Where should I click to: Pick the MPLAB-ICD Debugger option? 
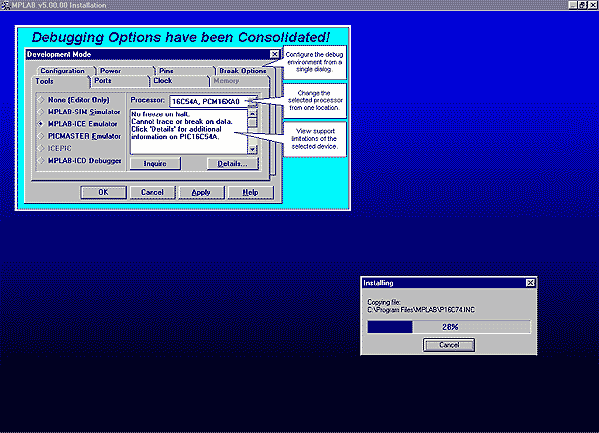pyautogui.click(x=79, y=161)
